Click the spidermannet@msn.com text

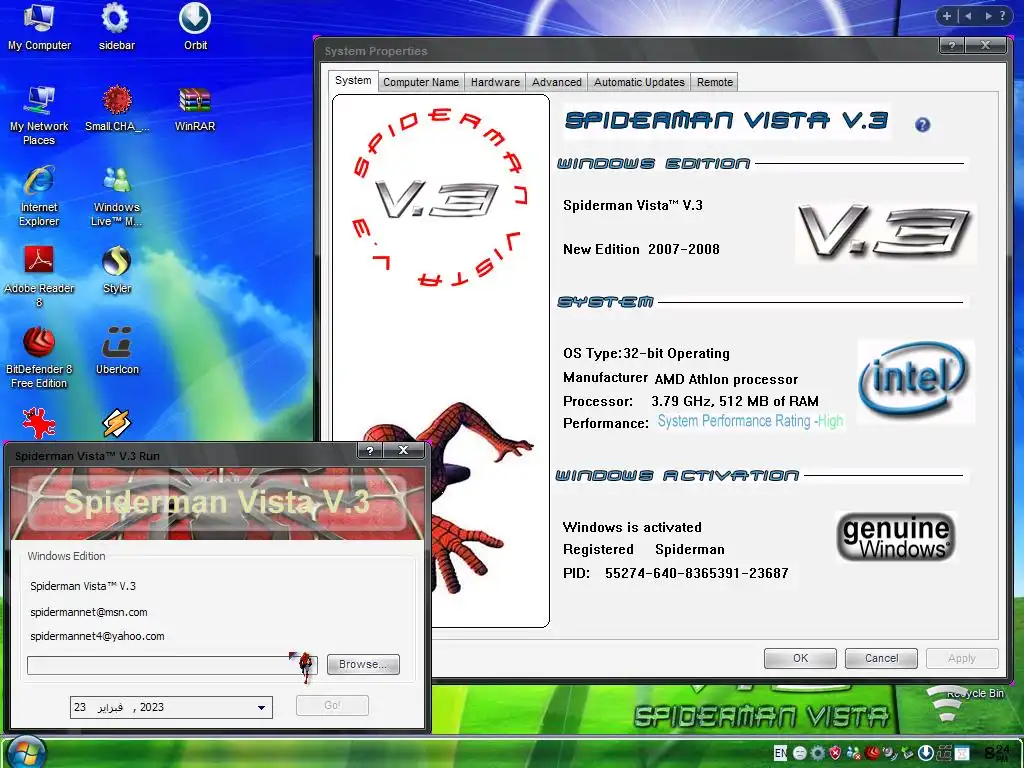(x=89, y=612)
